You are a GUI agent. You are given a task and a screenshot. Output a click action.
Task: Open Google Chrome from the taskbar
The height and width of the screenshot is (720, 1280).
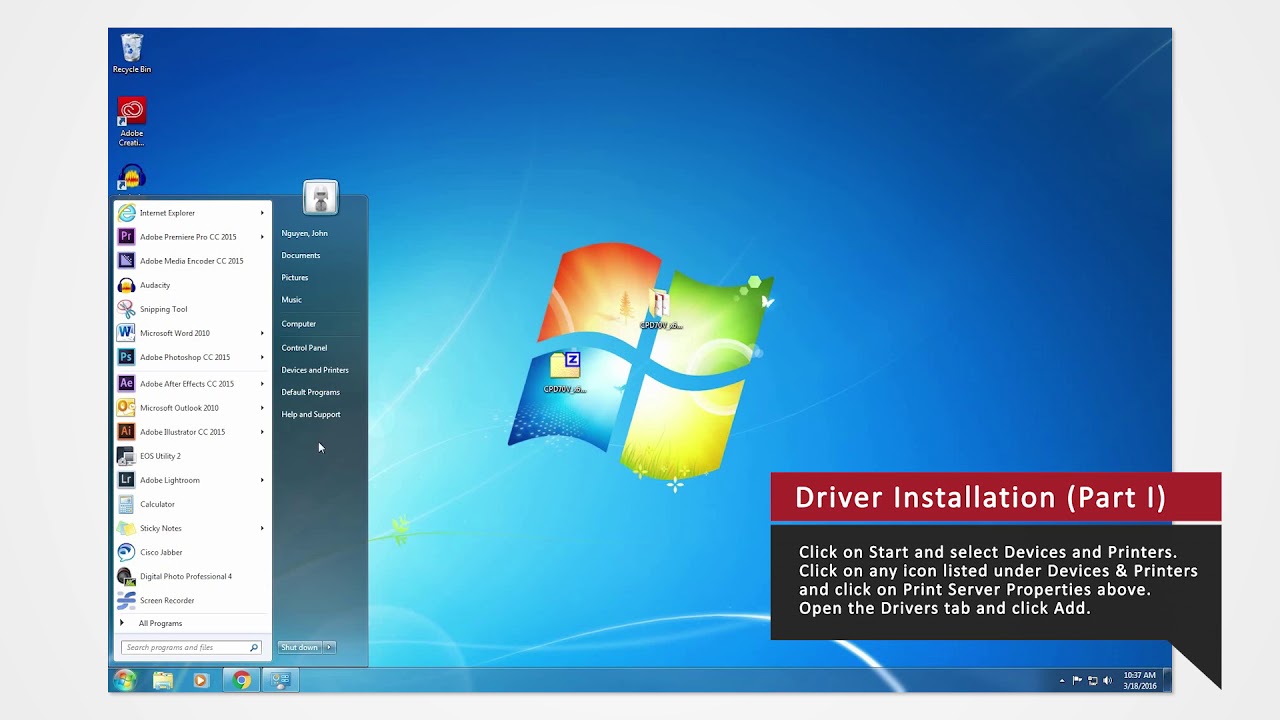coord(241,680)
